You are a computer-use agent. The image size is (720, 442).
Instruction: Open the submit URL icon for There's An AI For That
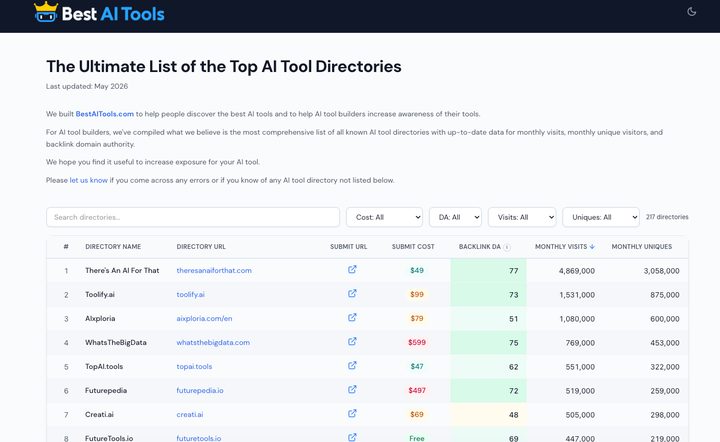(352, 269)
